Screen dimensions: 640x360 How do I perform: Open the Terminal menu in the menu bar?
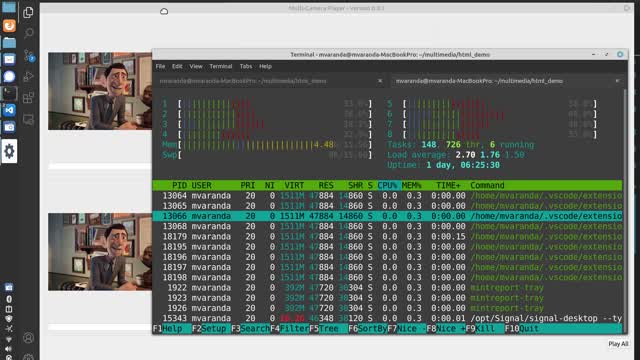click(221, 66)
